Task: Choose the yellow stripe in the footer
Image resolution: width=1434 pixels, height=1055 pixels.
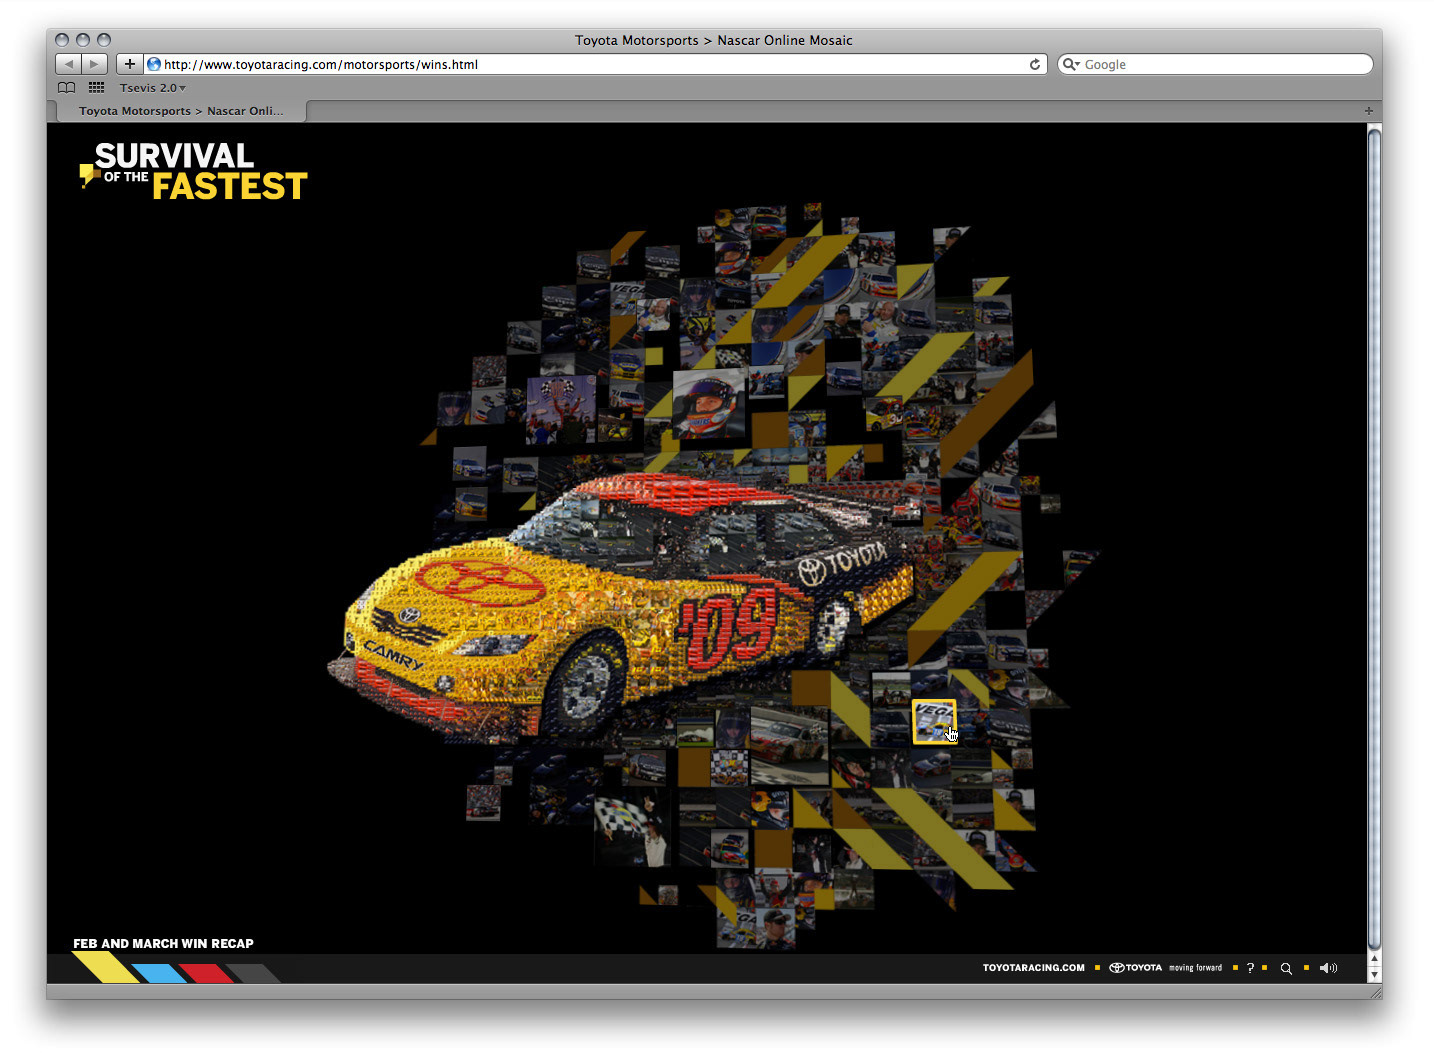Action: (x=105, y=967)
